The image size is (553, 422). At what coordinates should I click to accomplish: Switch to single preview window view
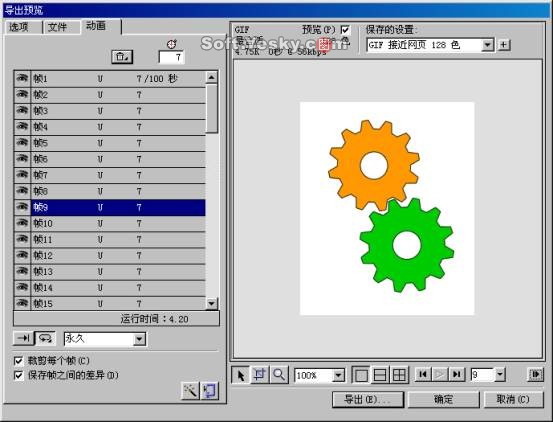click(x=361, y=375)
